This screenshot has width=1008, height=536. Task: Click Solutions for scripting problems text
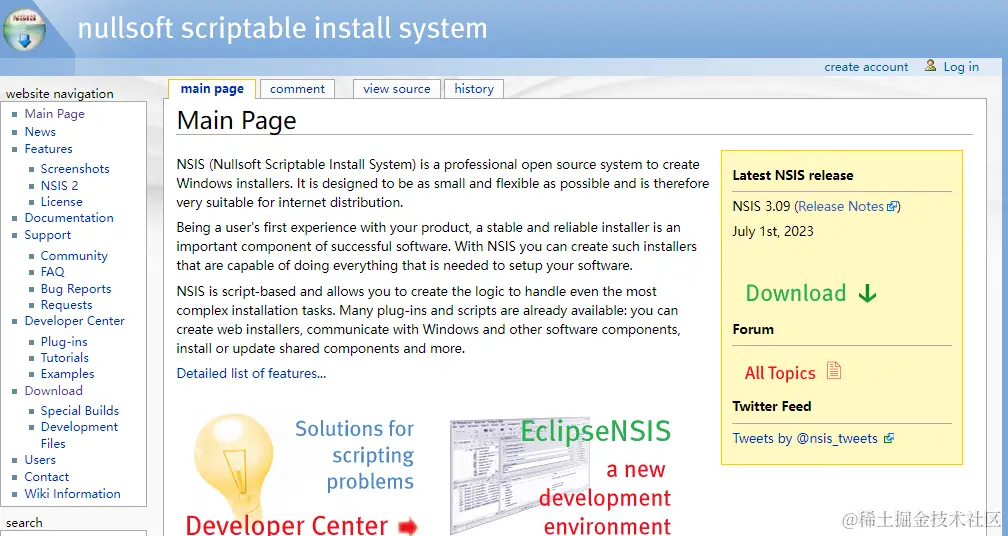coord(354,455)
